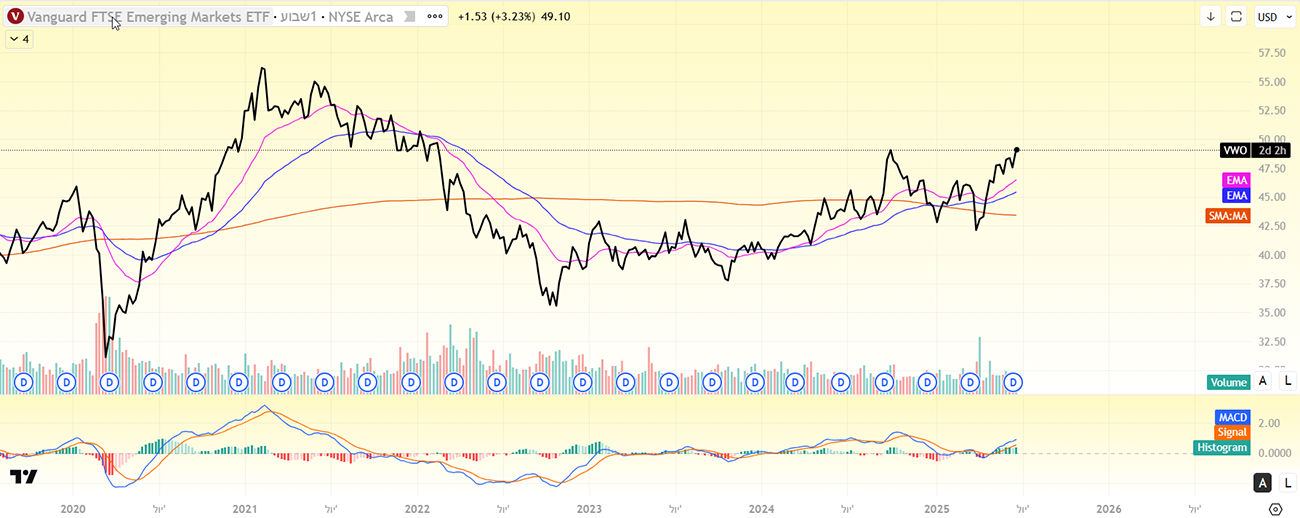Screen dimensions: 1300x518
Task: Click the 2024 label on the time axis
Action: 761,509
